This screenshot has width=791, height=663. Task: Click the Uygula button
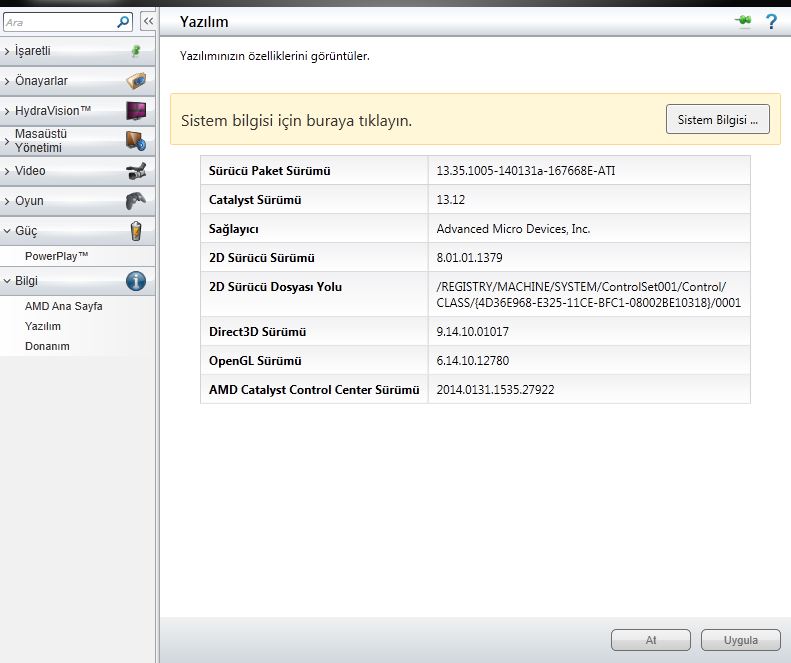tap(741, 640)
